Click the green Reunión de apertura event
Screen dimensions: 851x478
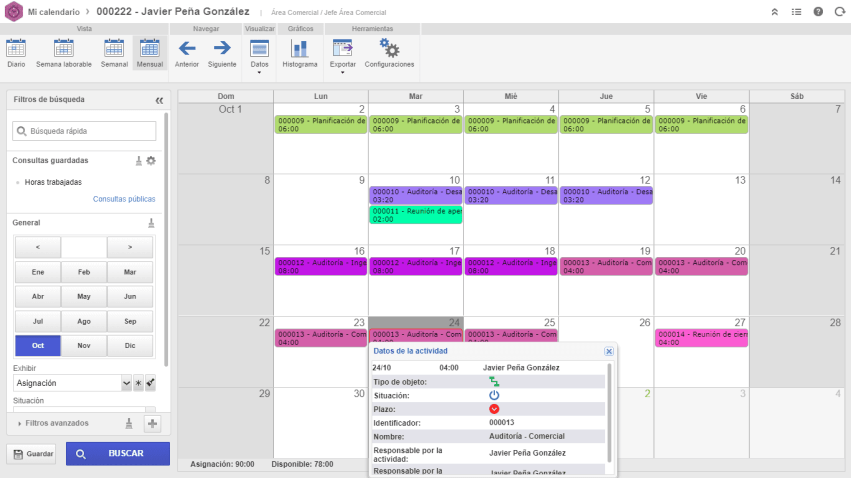[x=415, y=216]
